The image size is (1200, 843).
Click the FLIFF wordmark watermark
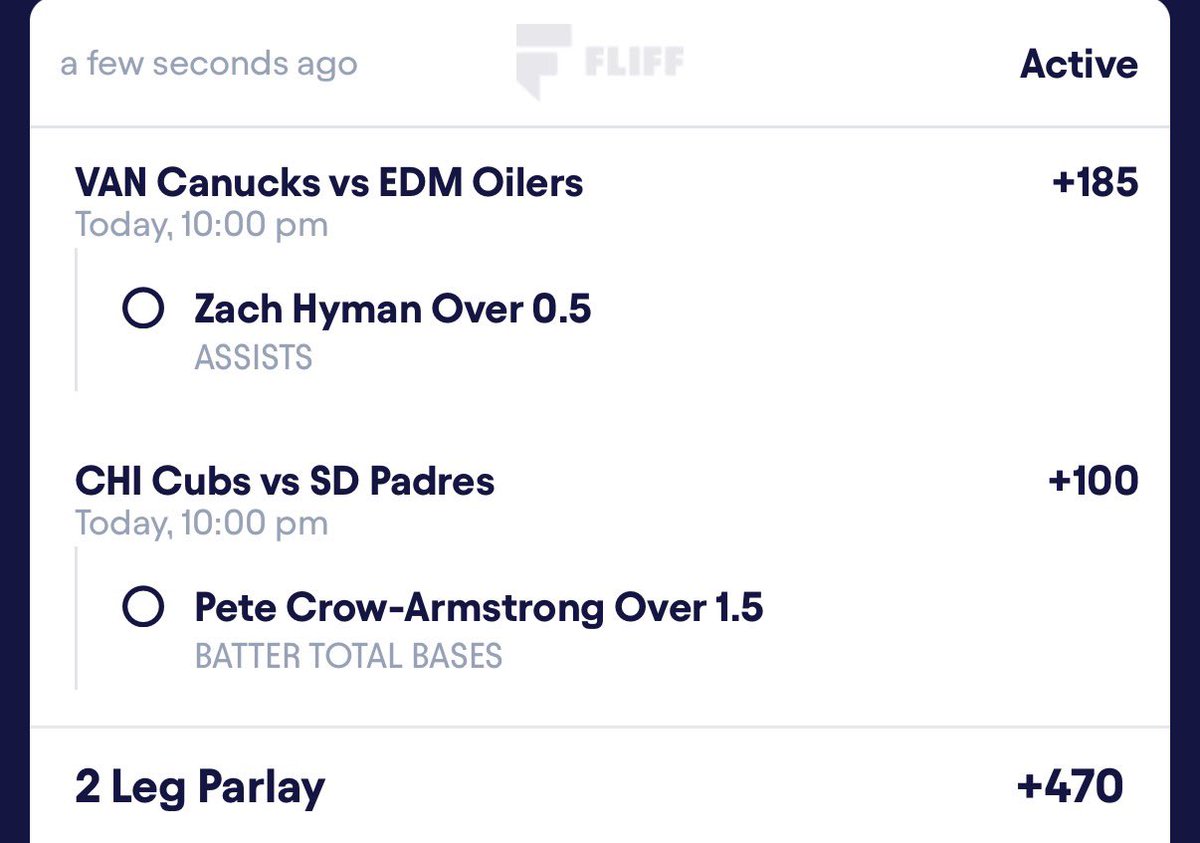pyautogui.click(x=634, y=63)
